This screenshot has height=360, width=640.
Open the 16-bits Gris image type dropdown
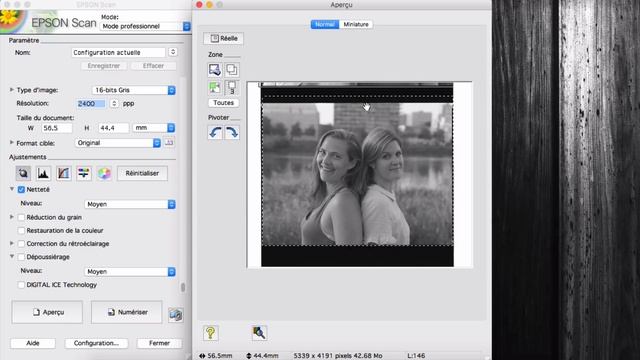tap(134, 90)
